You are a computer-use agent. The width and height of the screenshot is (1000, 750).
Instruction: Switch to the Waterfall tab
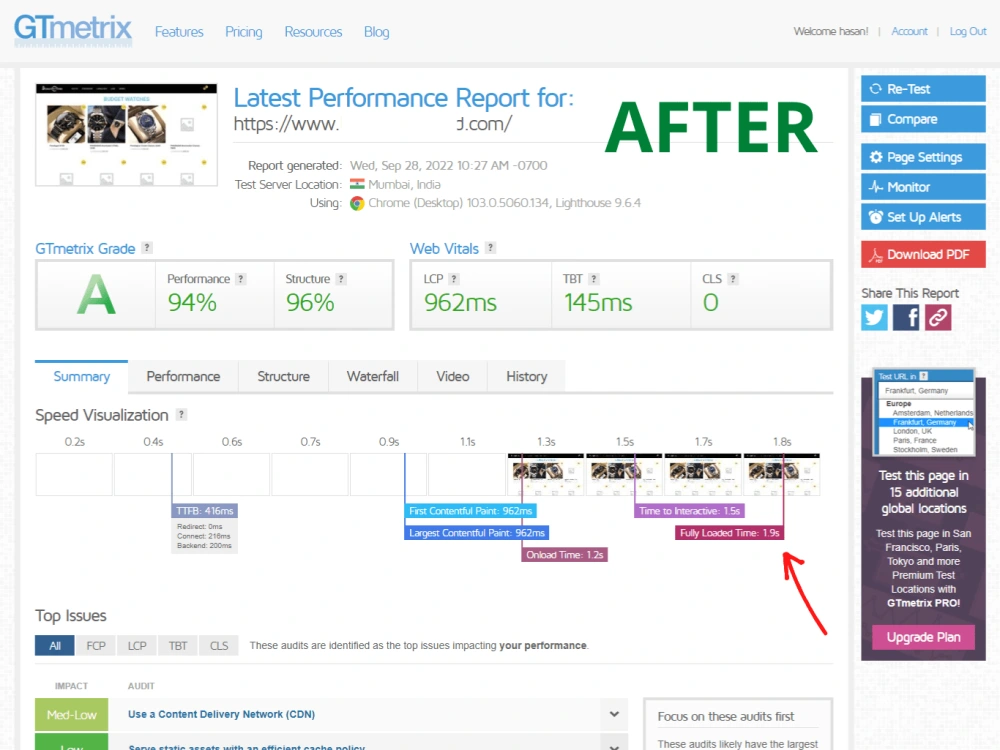[372, 376]
